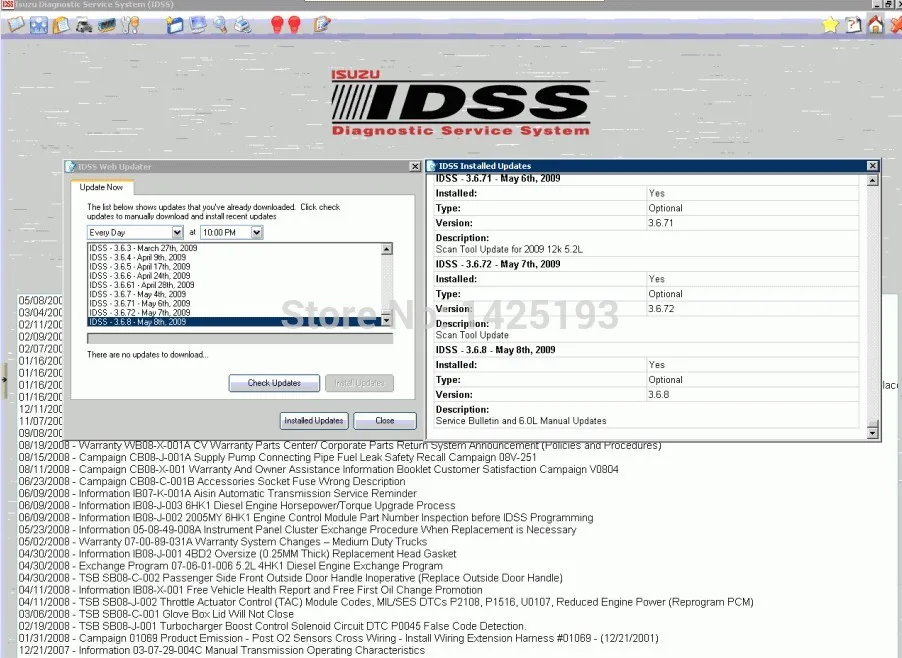This screenshot has height=658, width=902.
Task: Close the IDSS Web Updater dialog
Action: [x=415, y=166]
